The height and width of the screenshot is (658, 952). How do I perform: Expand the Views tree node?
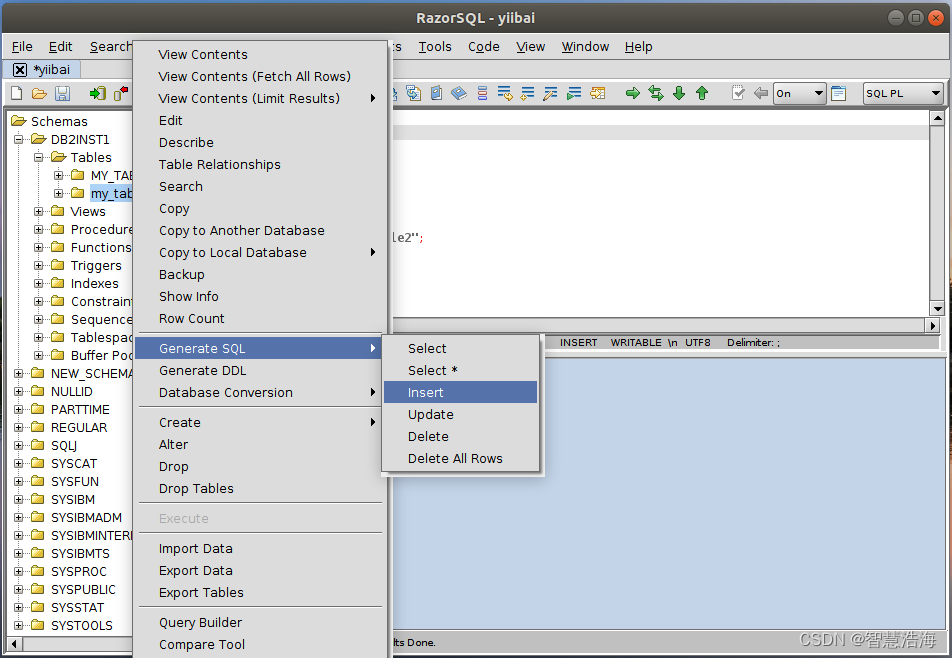38,211
